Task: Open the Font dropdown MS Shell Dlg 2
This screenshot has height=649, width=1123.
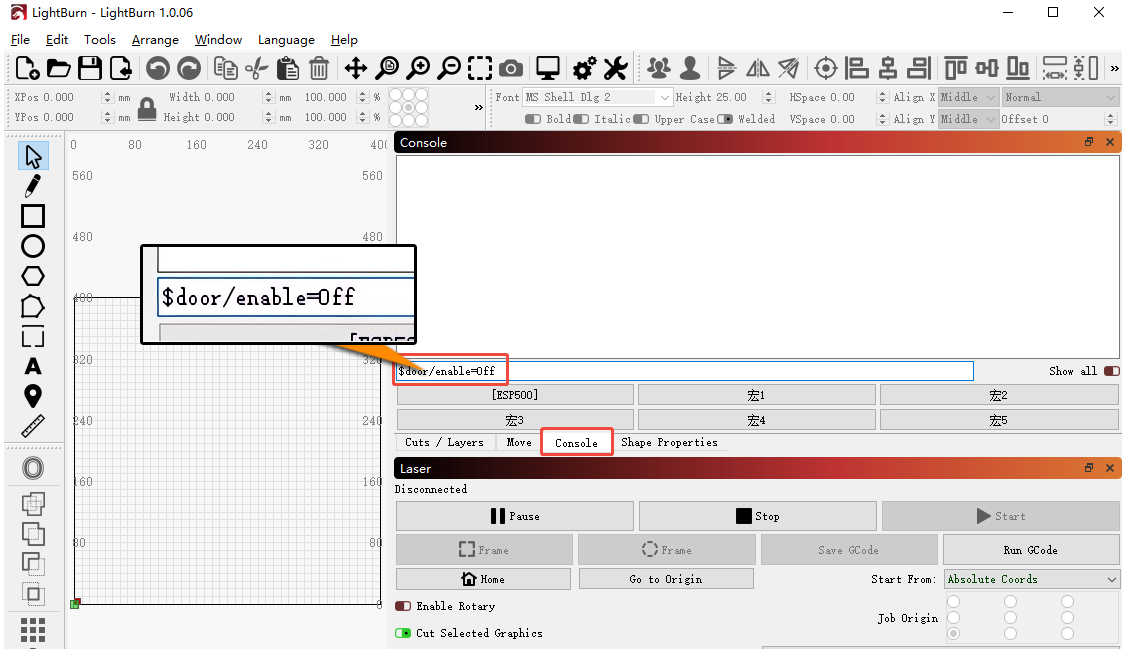Action: pos(597,97)
